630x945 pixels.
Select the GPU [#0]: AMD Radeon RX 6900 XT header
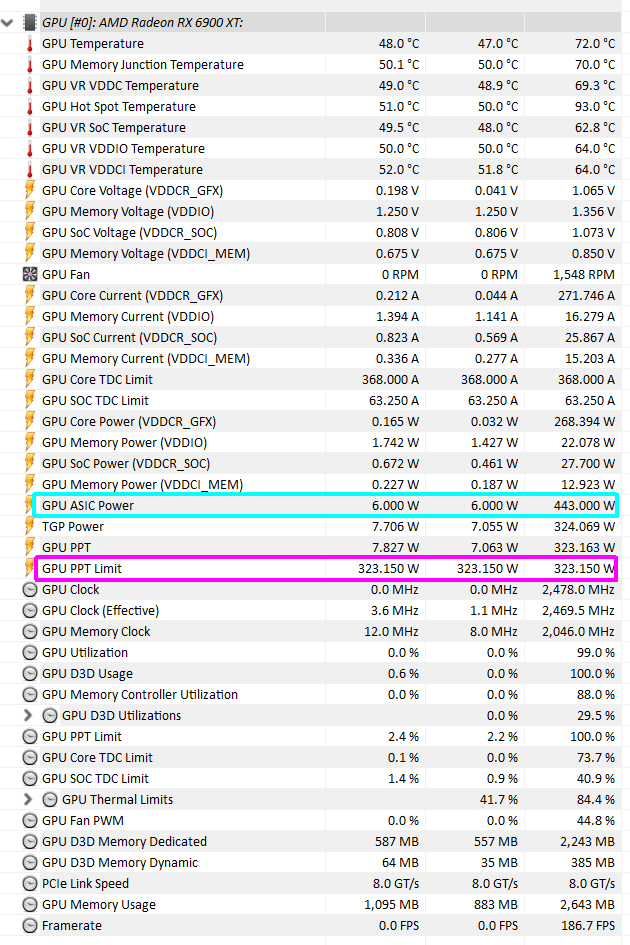(143, 23)
